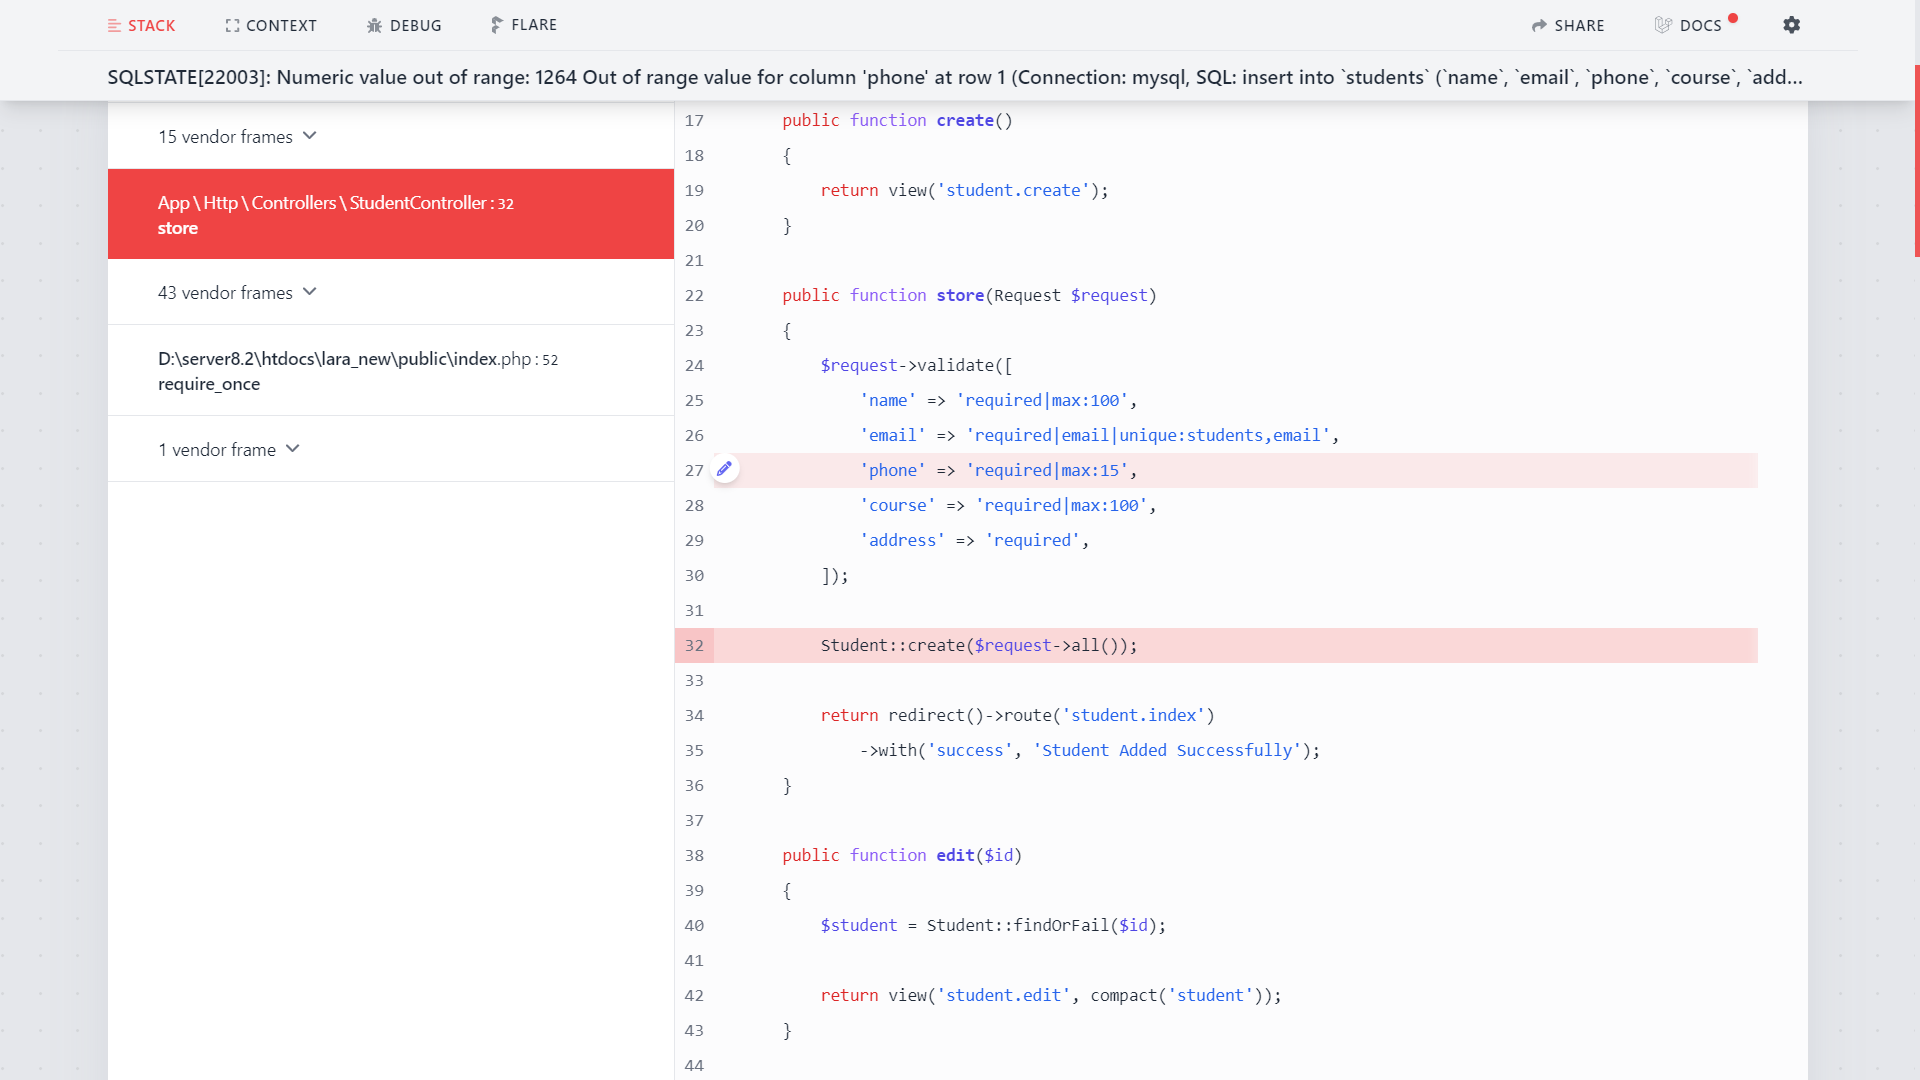Open the FLARE tab
The height and width of the screenshot is (1080, 1920).
(523, 25)
